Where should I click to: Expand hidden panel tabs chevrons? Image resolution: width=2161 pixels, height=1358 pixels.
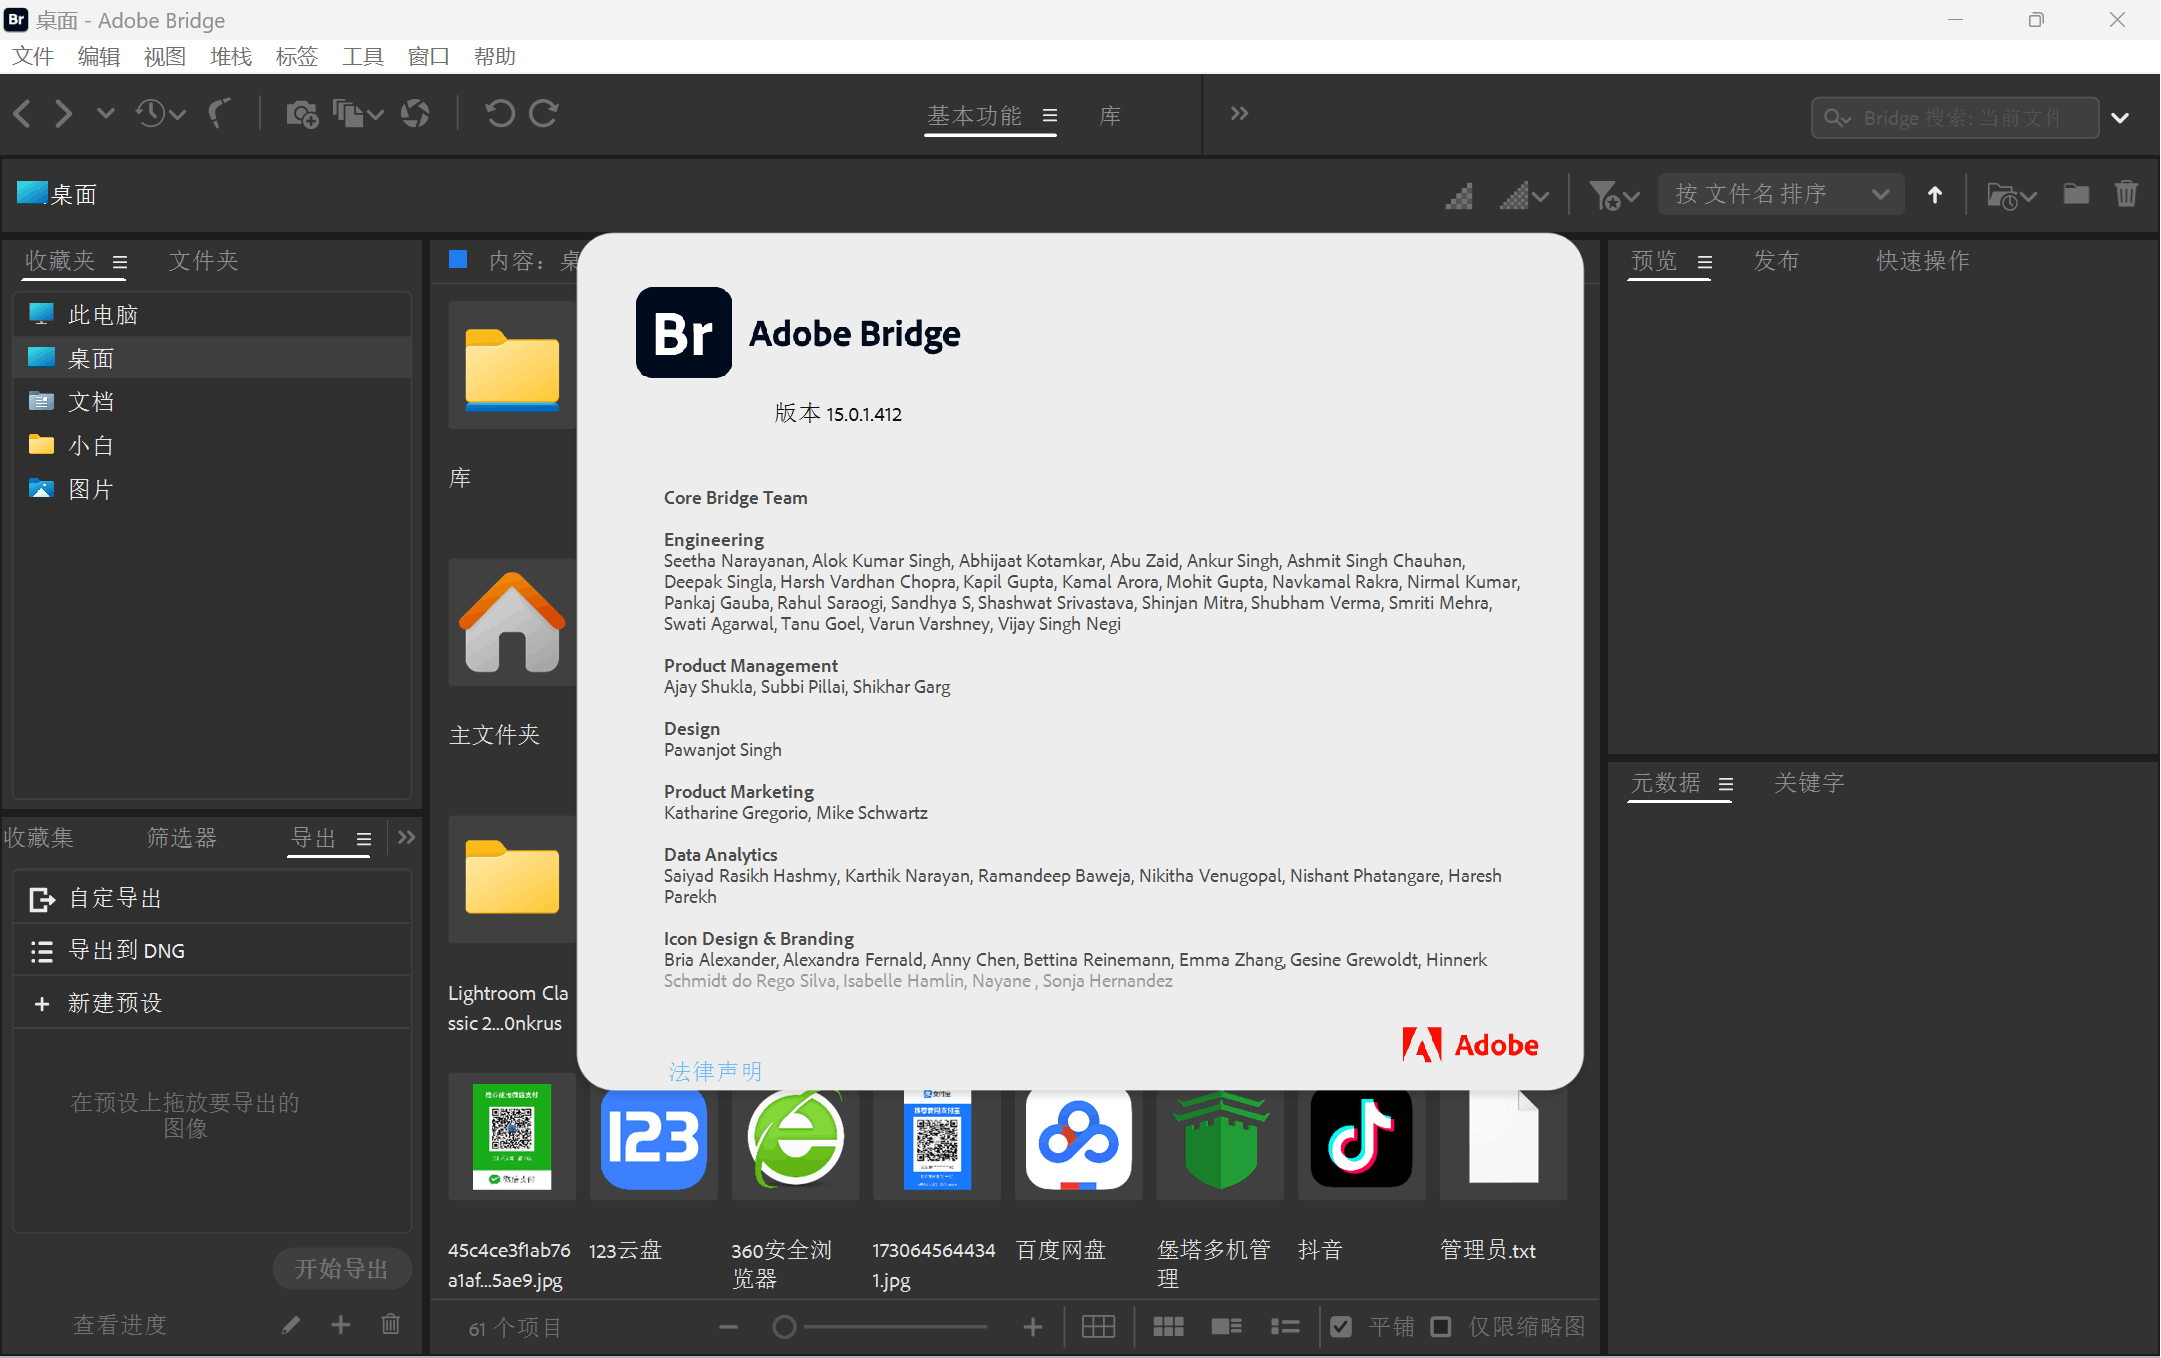click(406, 838)
